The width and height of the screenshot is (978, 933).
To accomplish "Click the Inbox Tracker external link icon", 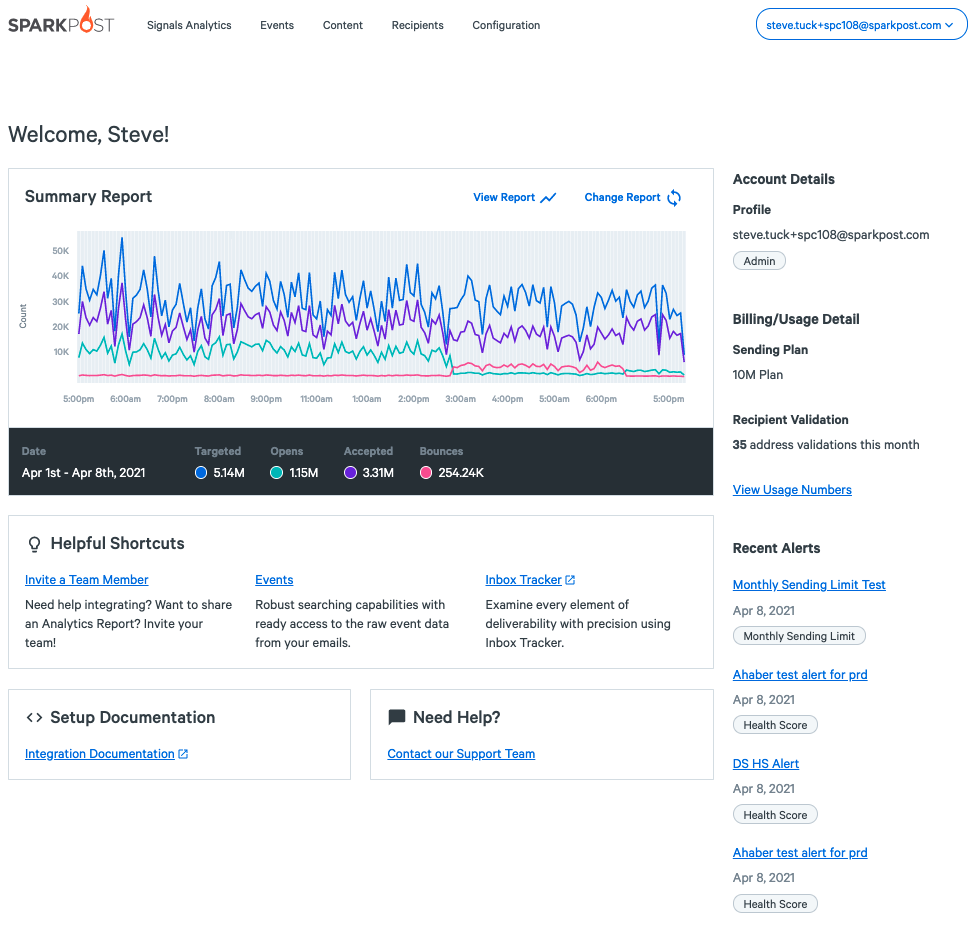I will (x=570, y=580).
